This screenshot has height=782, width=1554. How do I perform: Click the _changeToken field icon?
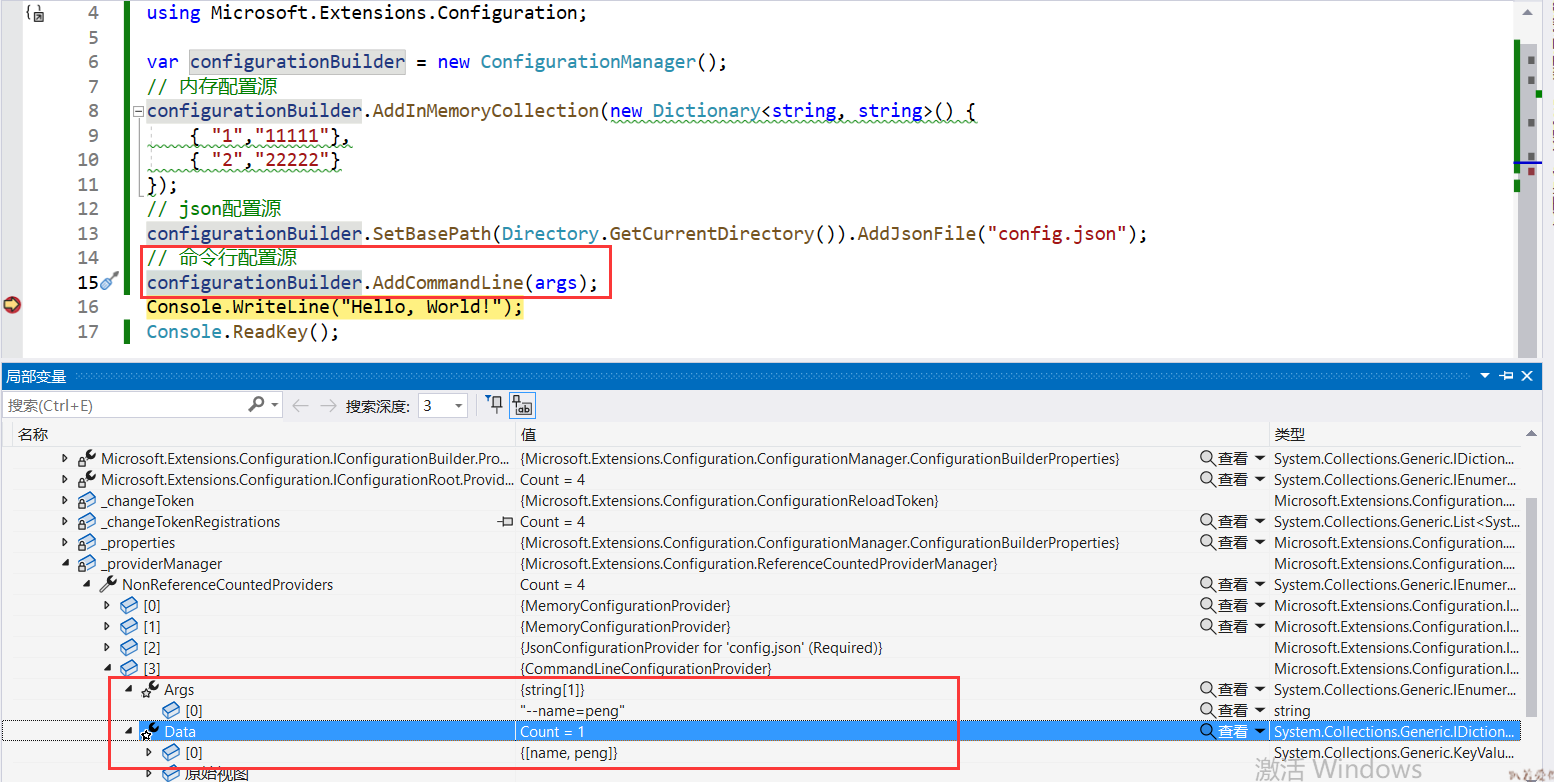(87, 500)
